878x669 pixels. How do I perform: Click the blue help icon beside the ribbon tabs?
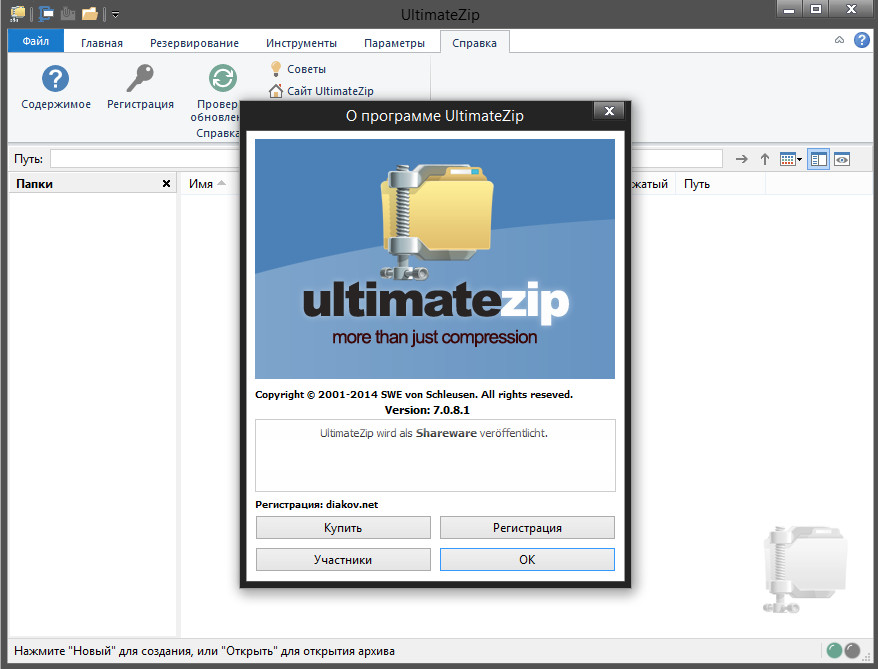point(862,40)
